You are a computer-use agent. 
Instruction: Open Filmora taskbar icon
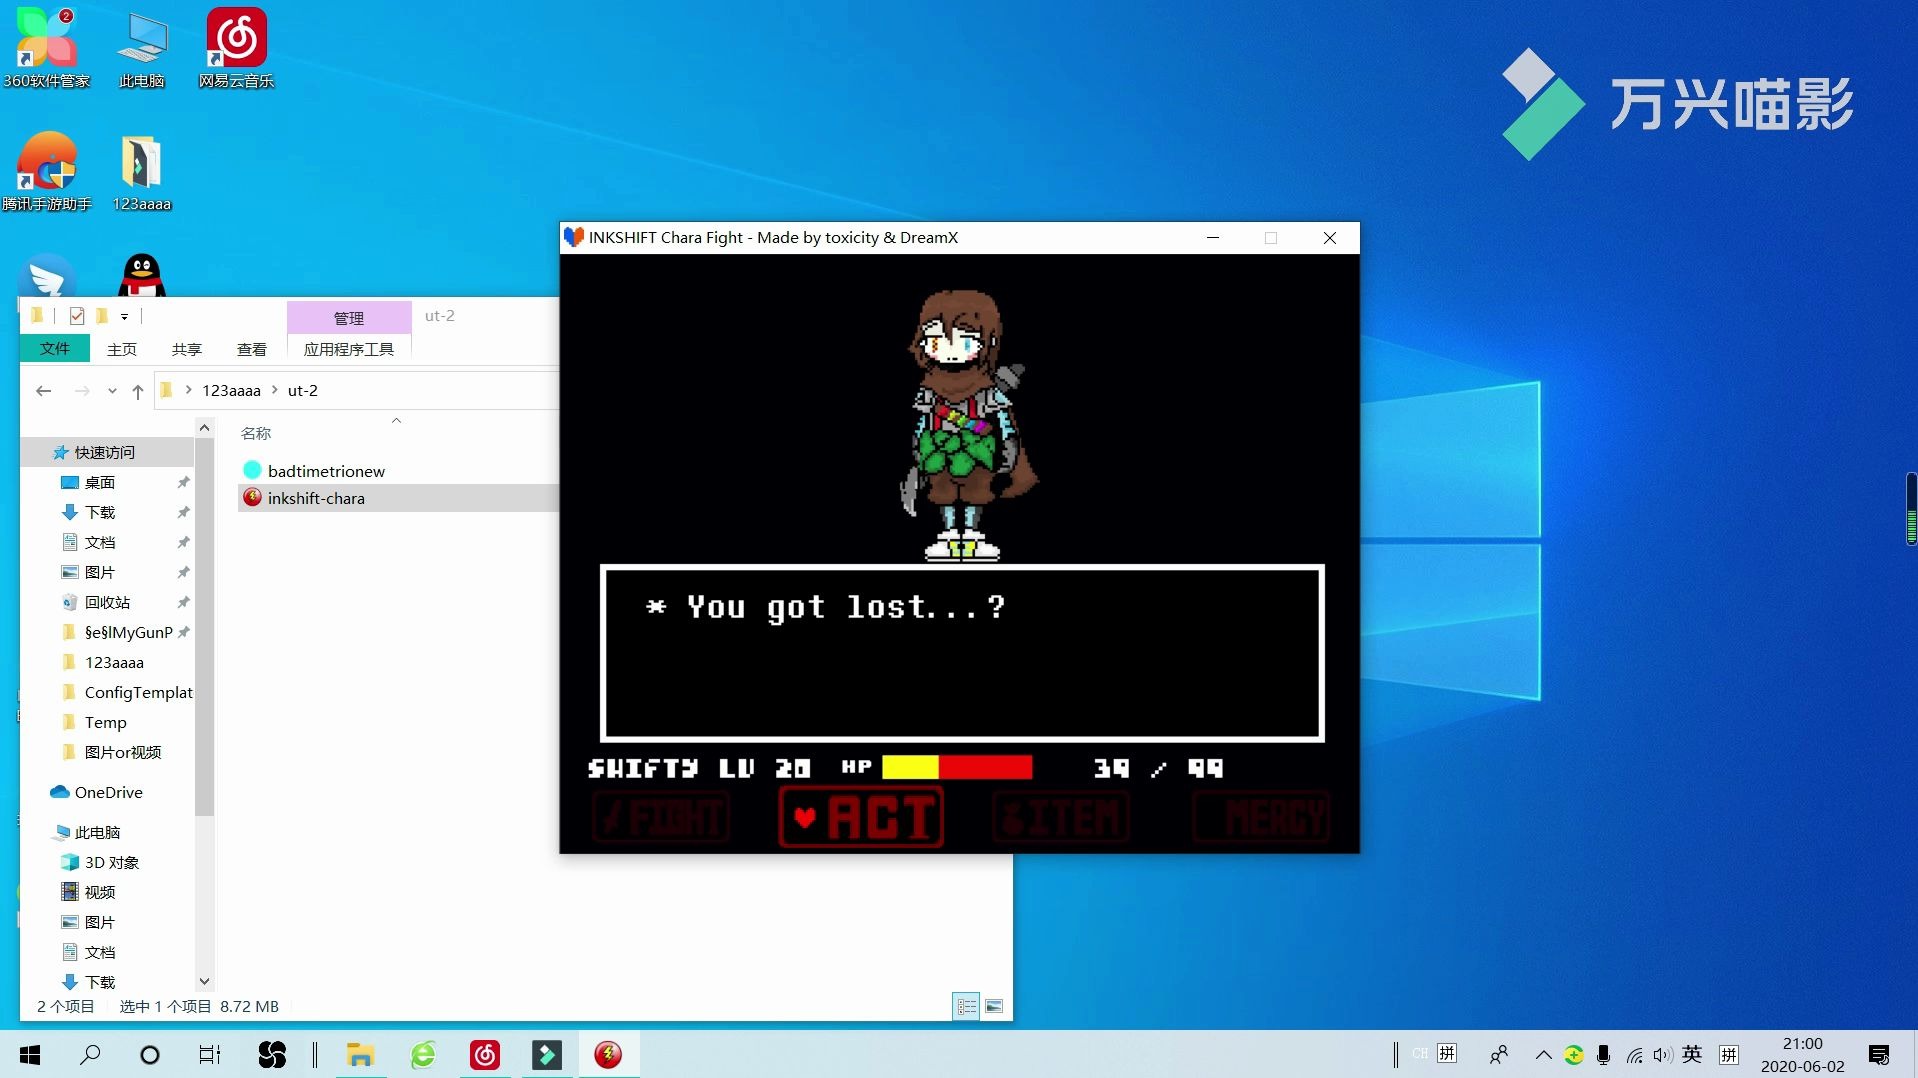[547, 1054]
